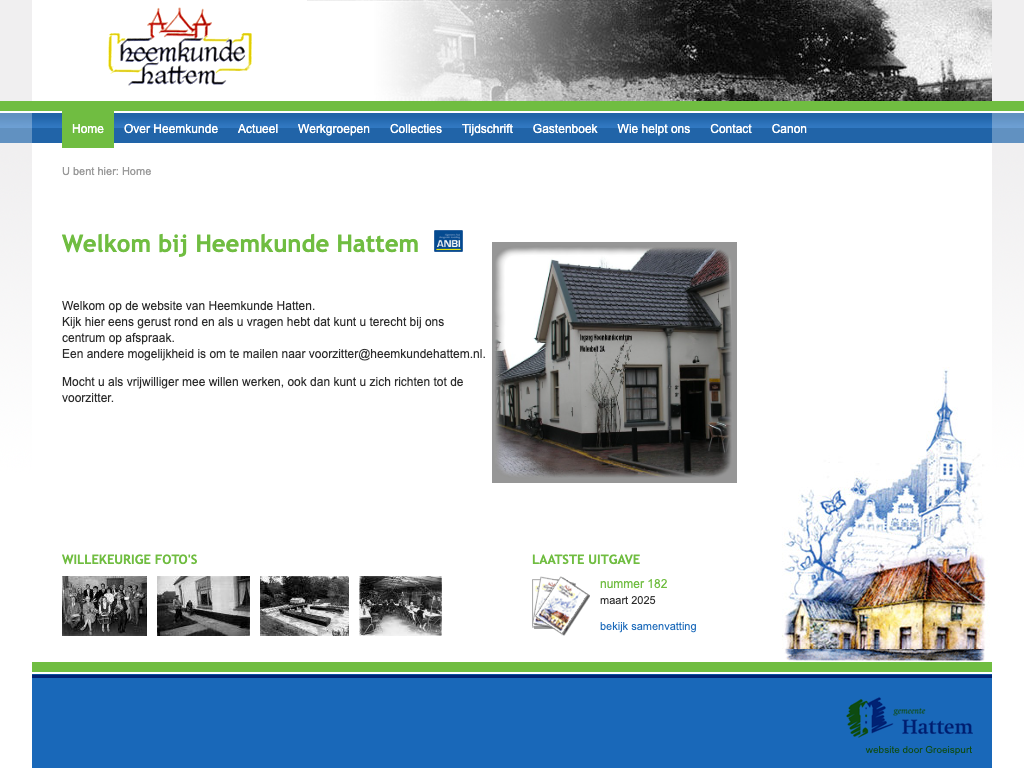The width and height of the screenshot is (1024, 768).
Task: Click the watercolor Hattem church illustration
Action: point(885,516)
